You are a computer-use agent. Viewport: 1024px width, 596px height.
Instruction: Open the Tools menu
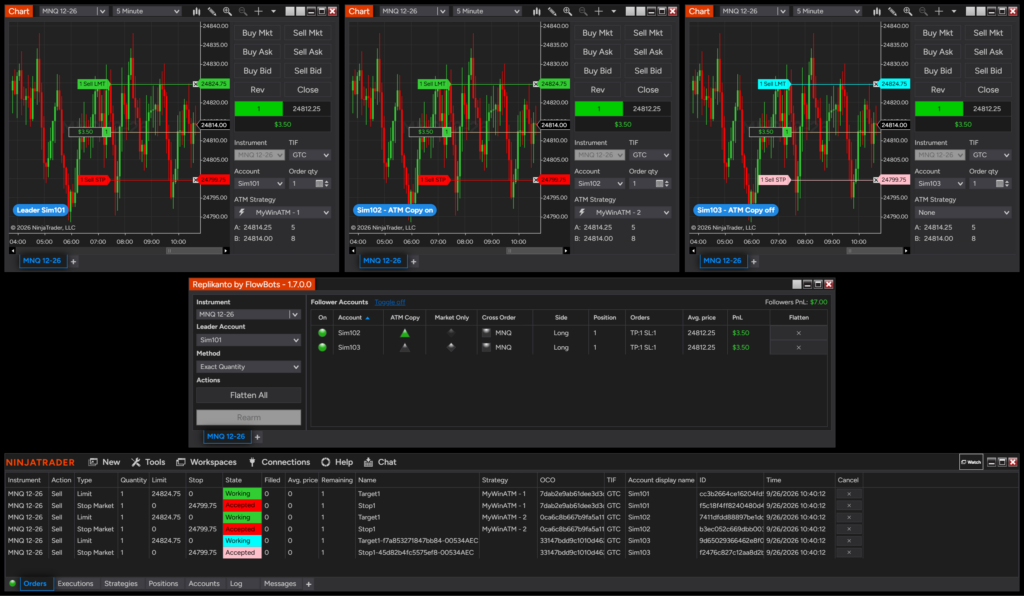point(148,462)
